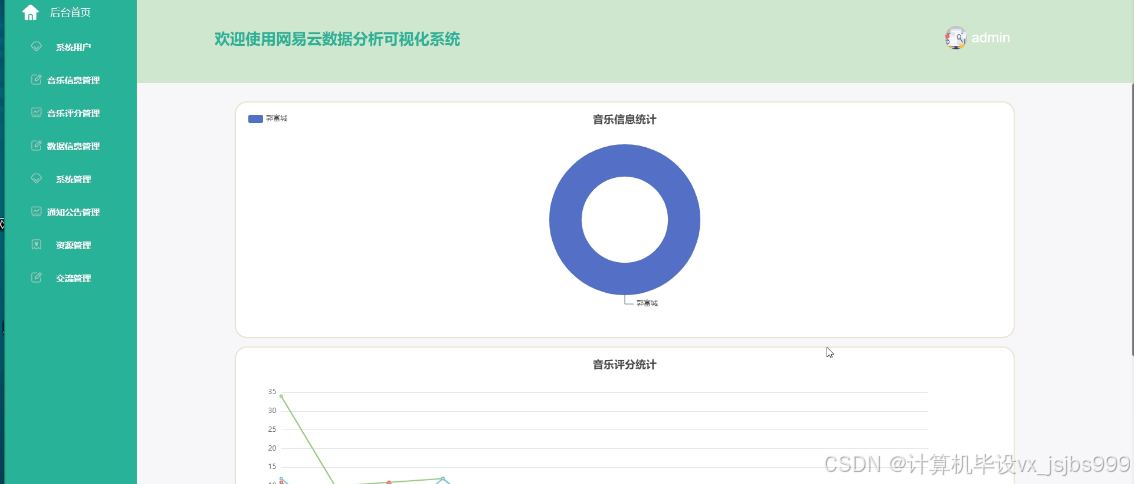Click the 郭富城 label below the donut
Viewport: 1134px width, 484px height.
[647, 303]
